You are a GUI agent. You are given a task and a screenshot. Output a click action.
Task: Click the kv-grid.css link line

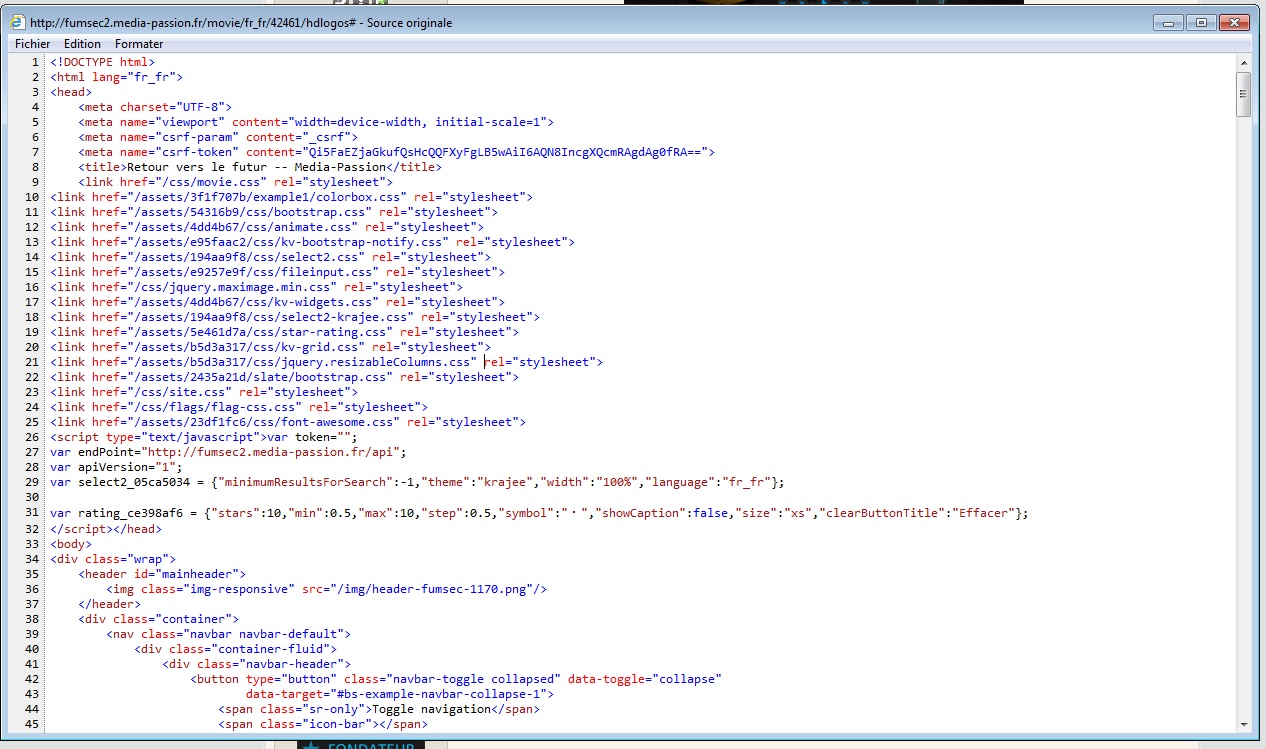pyautogui.click(x=271, y=347)
